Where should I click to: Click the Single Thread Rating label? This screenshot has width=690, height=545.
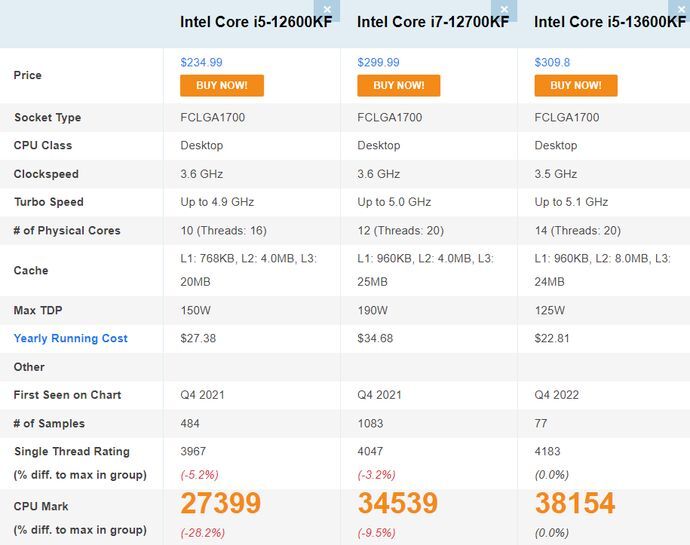[72, 451]
